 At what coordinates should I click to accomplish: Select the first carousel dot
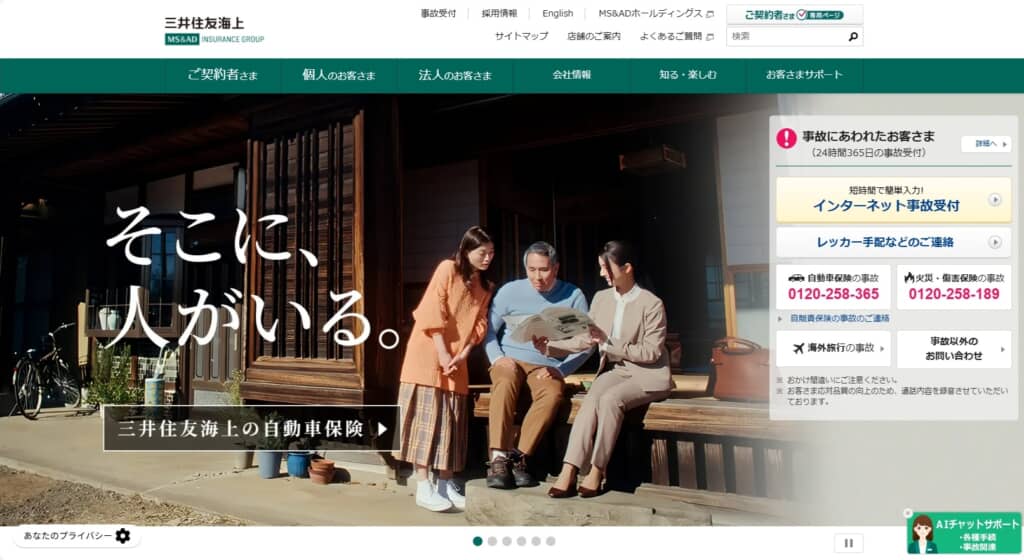coord(477,541)
